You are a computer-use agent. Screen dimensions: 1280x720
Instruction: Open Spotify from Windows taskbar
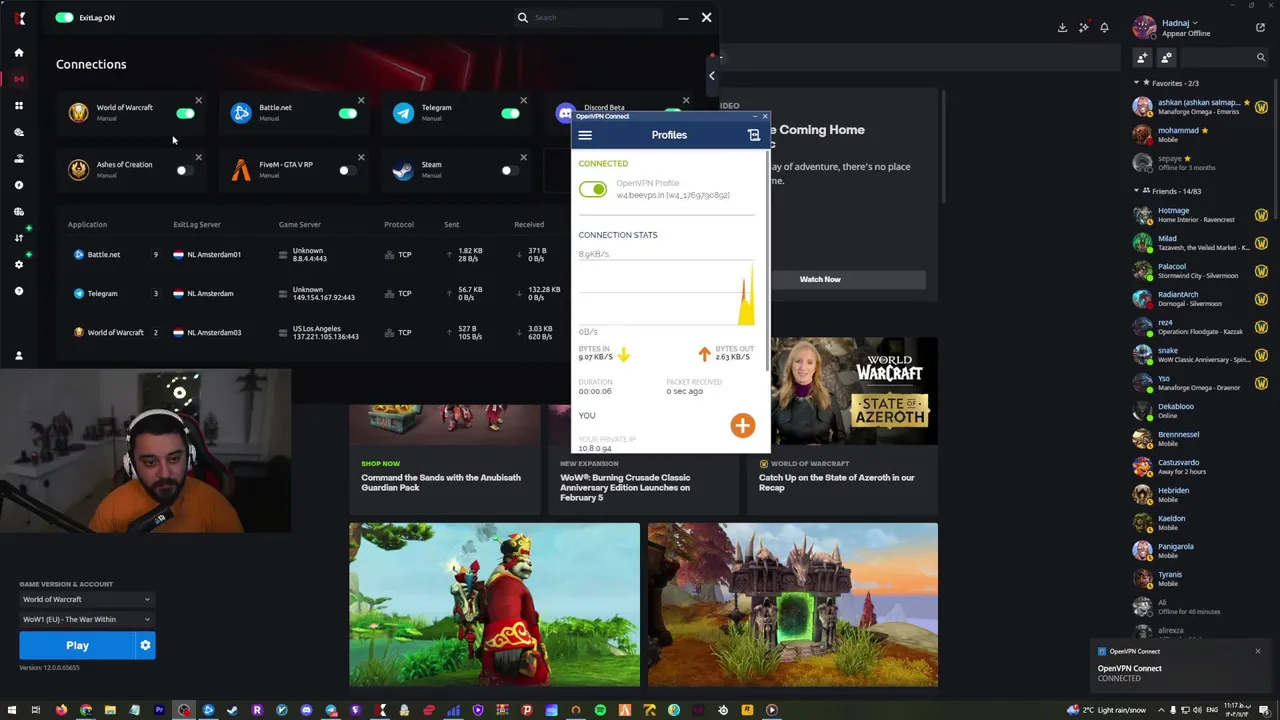coord(600,710)
